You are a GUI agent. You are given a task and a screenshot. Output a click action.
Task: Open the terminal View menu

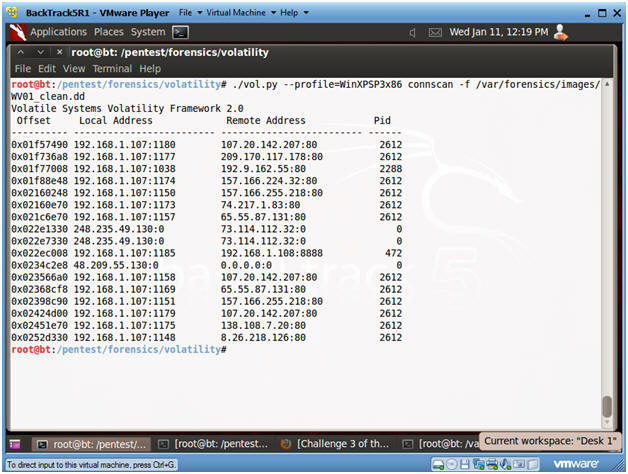74,69
